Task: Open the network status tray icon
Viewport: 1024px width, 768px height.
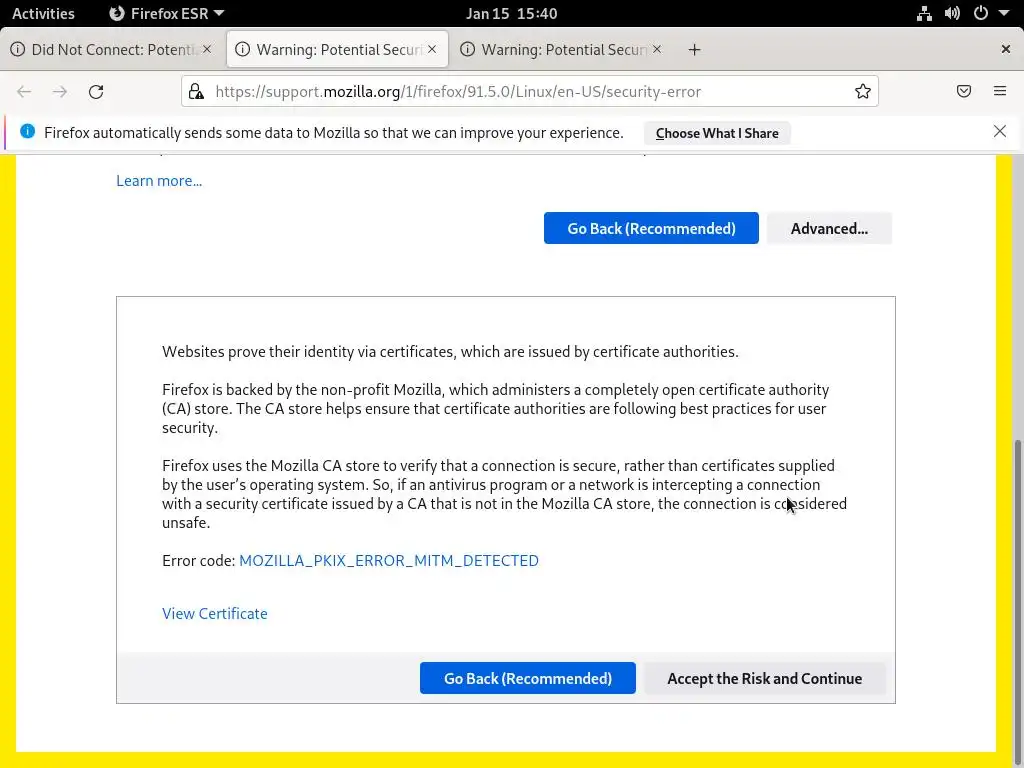Action: coord(924,13)
